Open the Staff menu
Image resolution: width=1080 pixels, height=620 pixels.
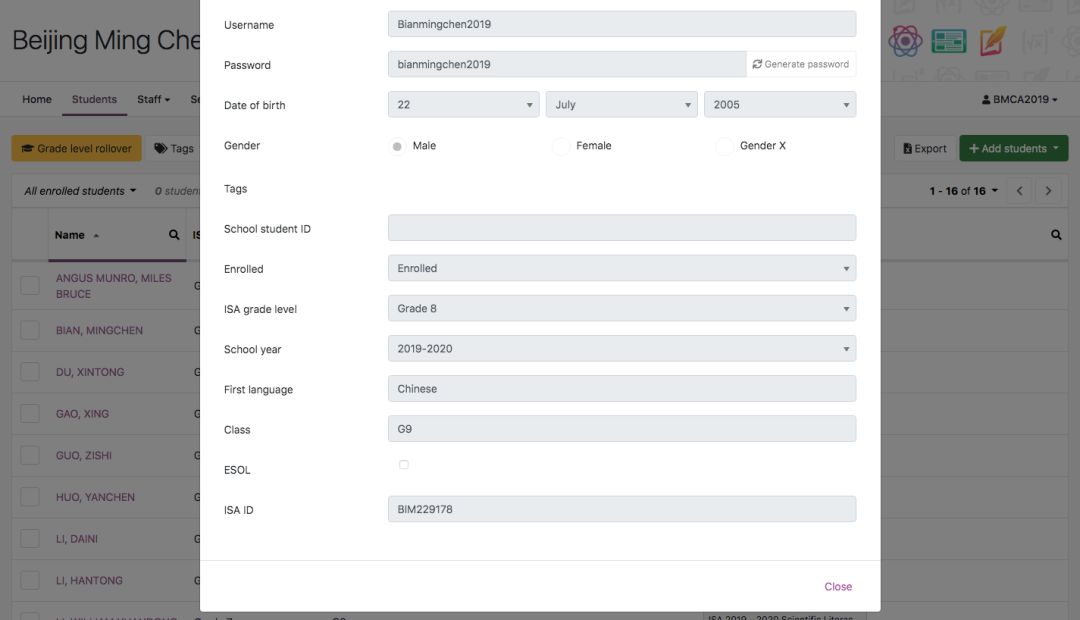[153, 99]
